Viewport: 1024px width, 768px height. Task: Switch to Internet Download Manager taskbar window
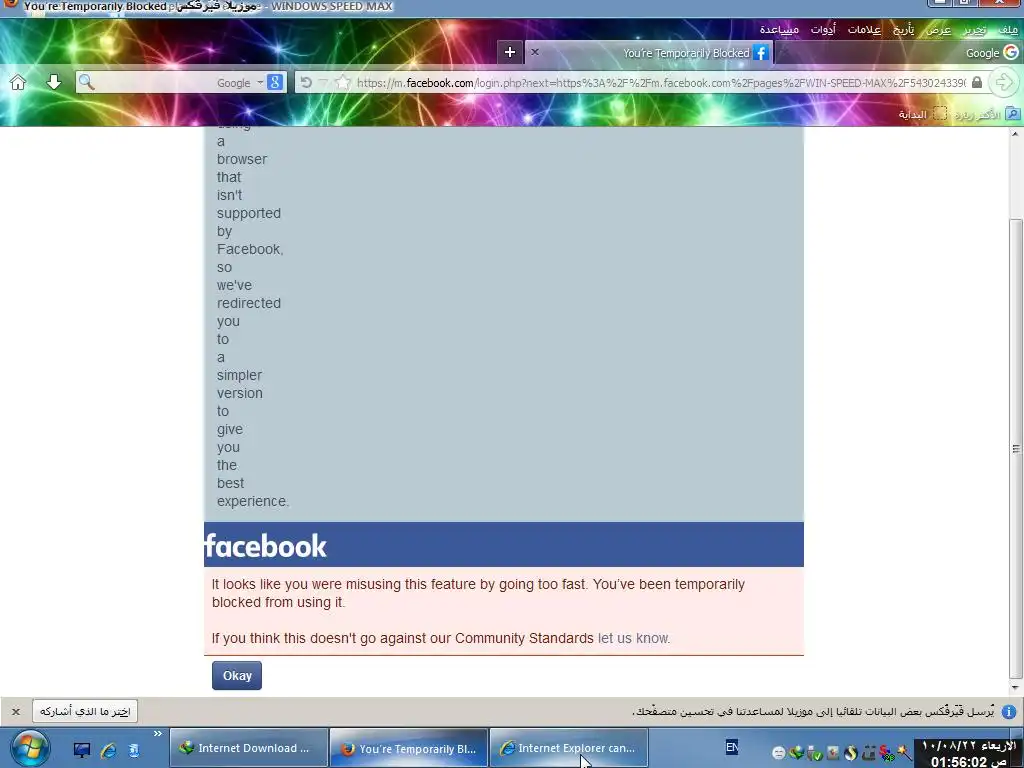point(249,748)
